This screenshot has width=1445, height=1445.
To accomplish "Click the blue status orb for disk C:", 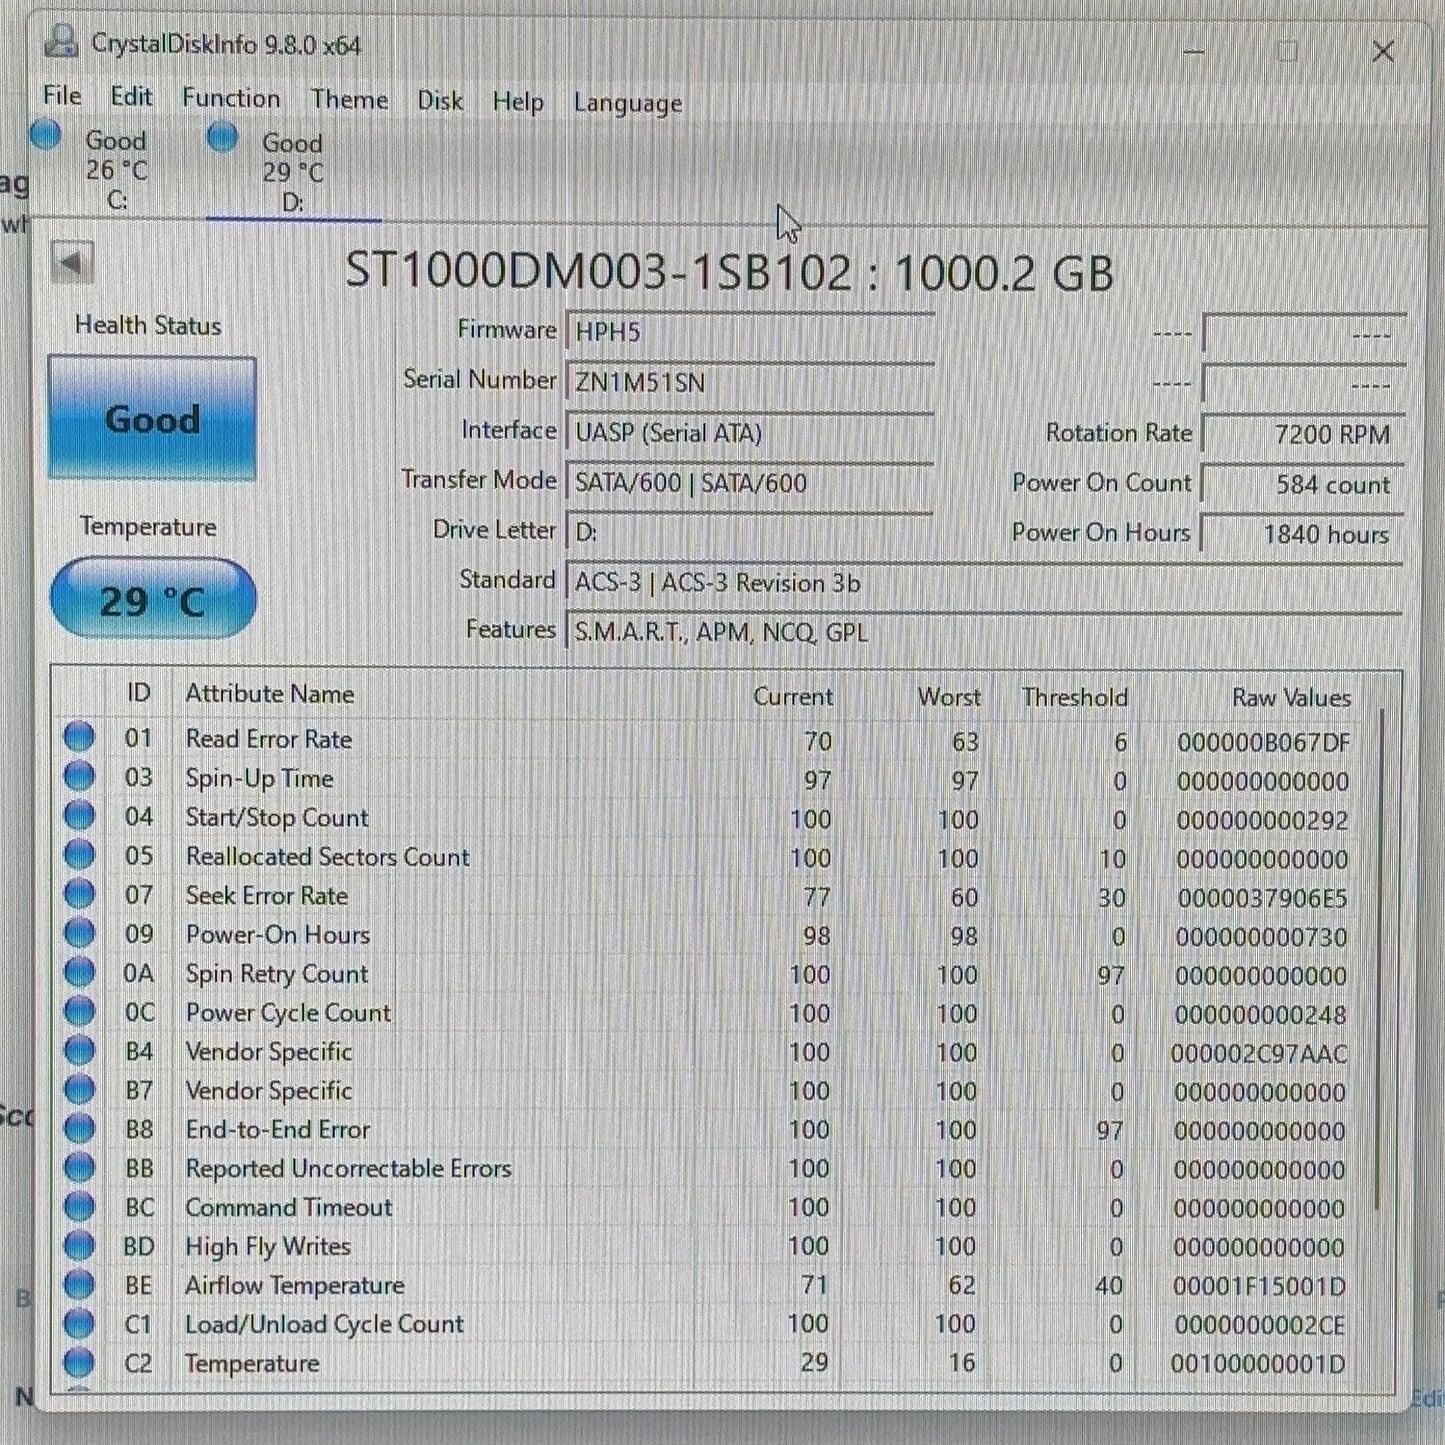I will [x=46, y=135].
